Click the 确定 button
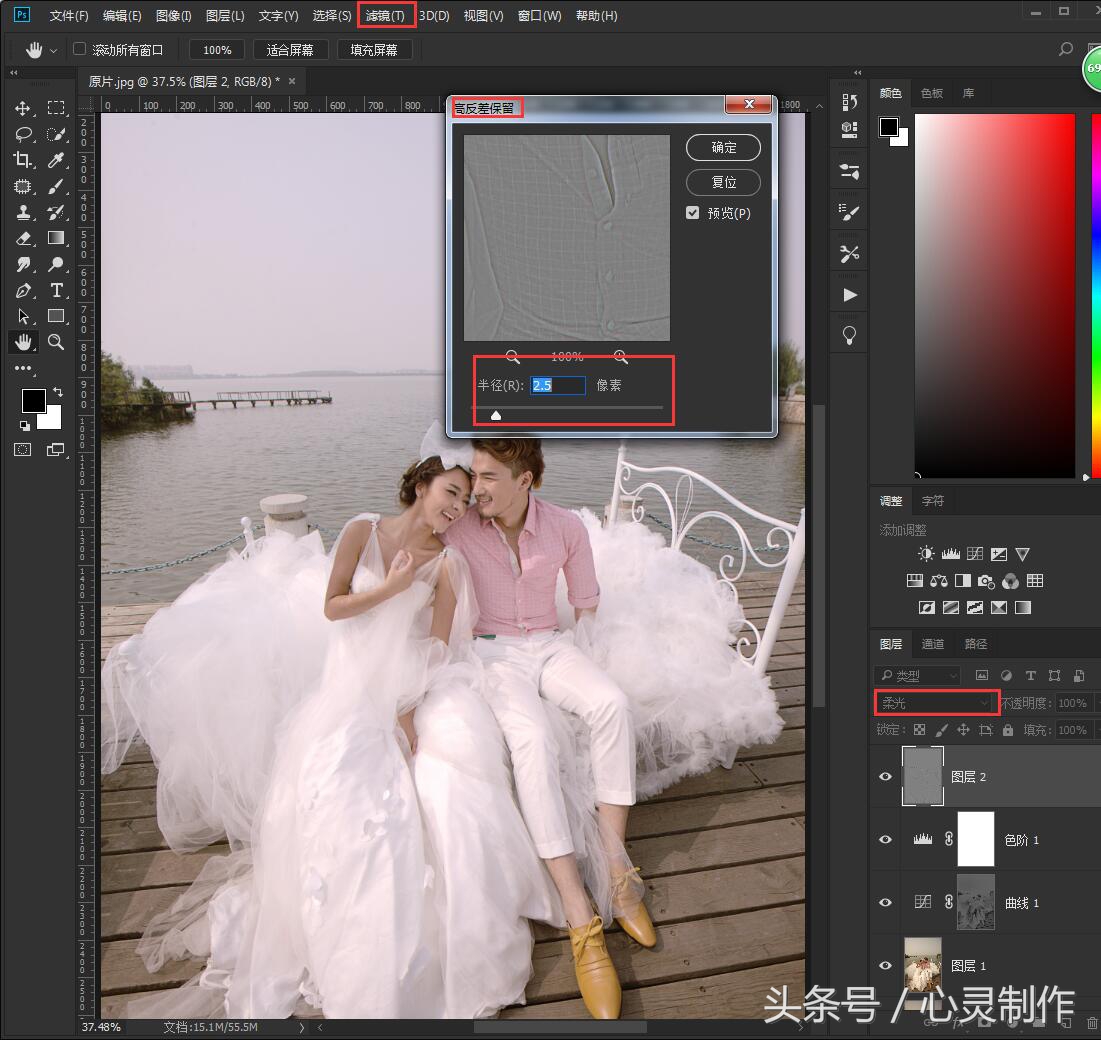The height and width of the screenshot is (1040, 1101). (x=723, y=148)
